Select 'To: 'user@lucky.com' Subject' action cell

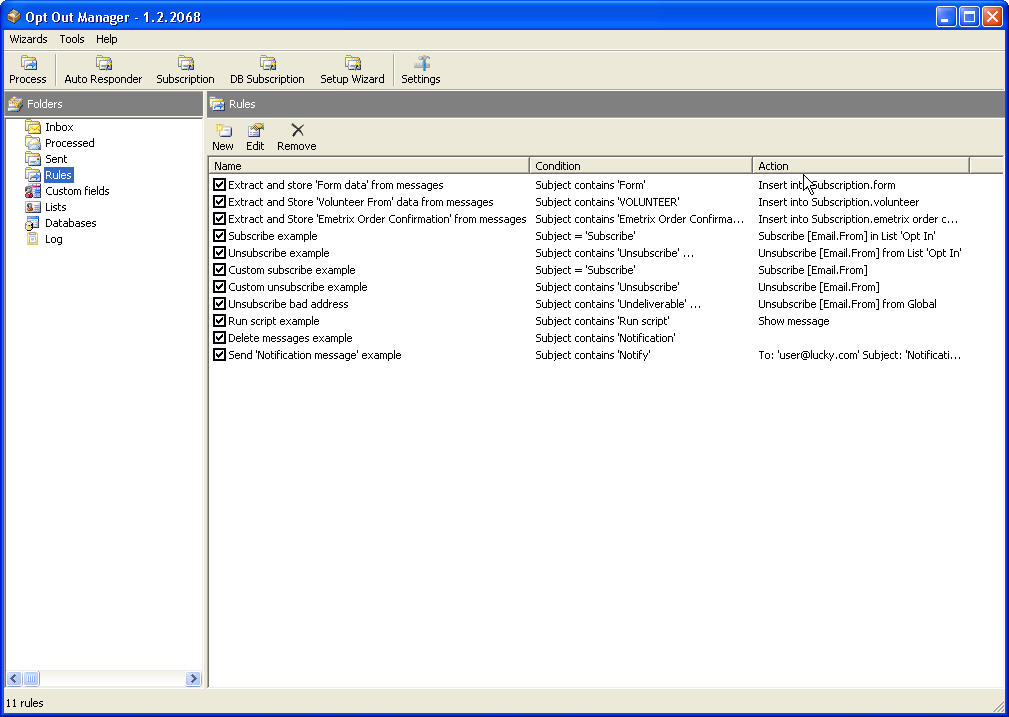tap(859, 355)
